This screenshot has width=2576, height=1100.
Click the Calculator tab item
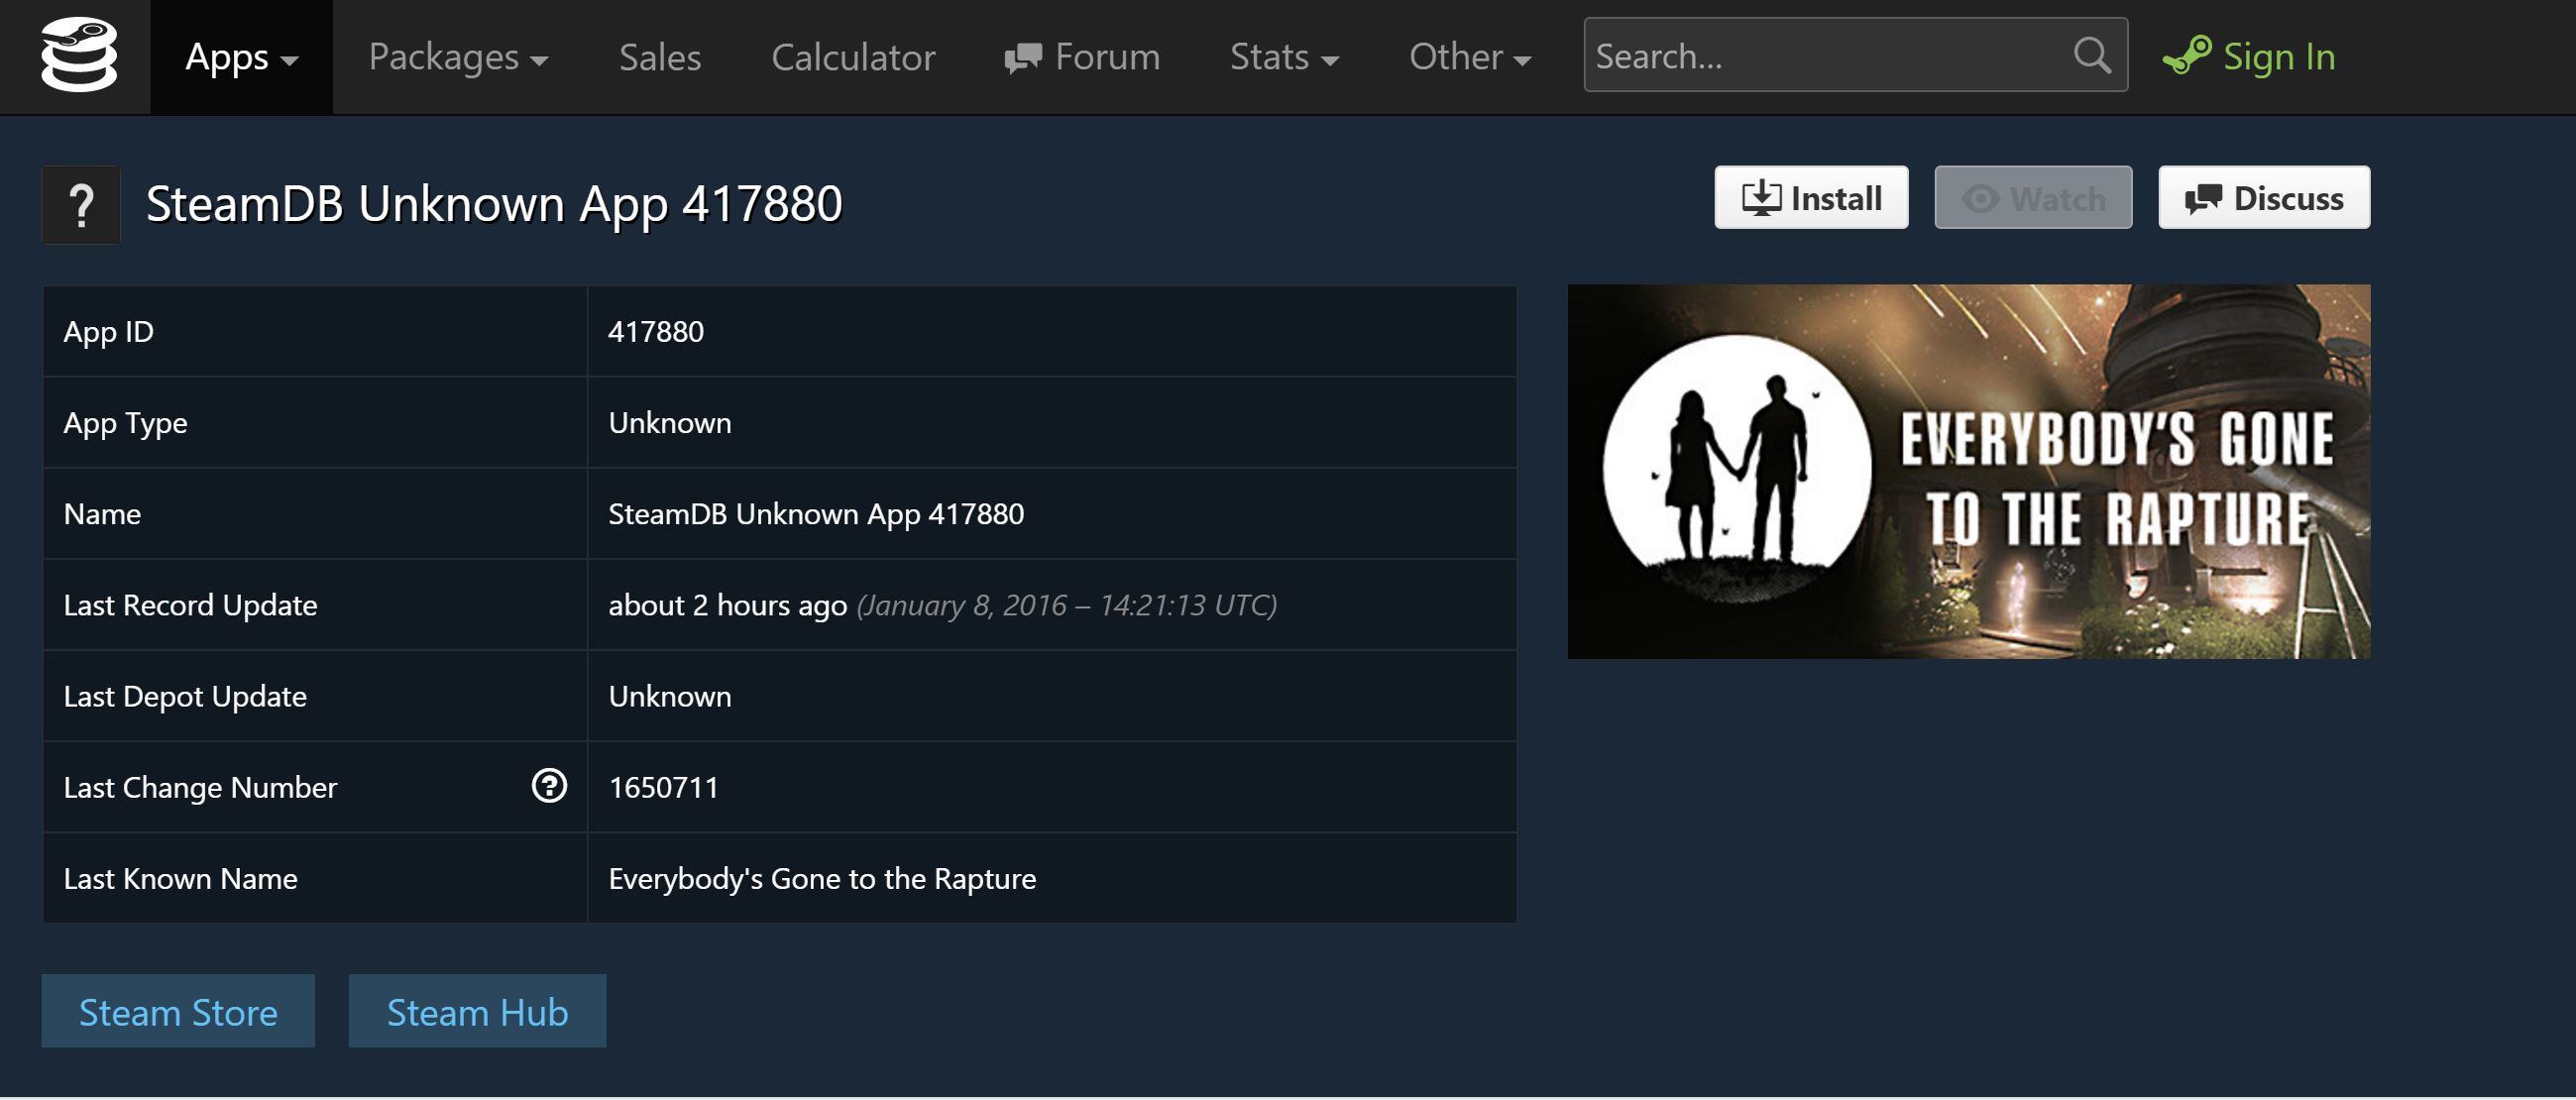(852, 55)
